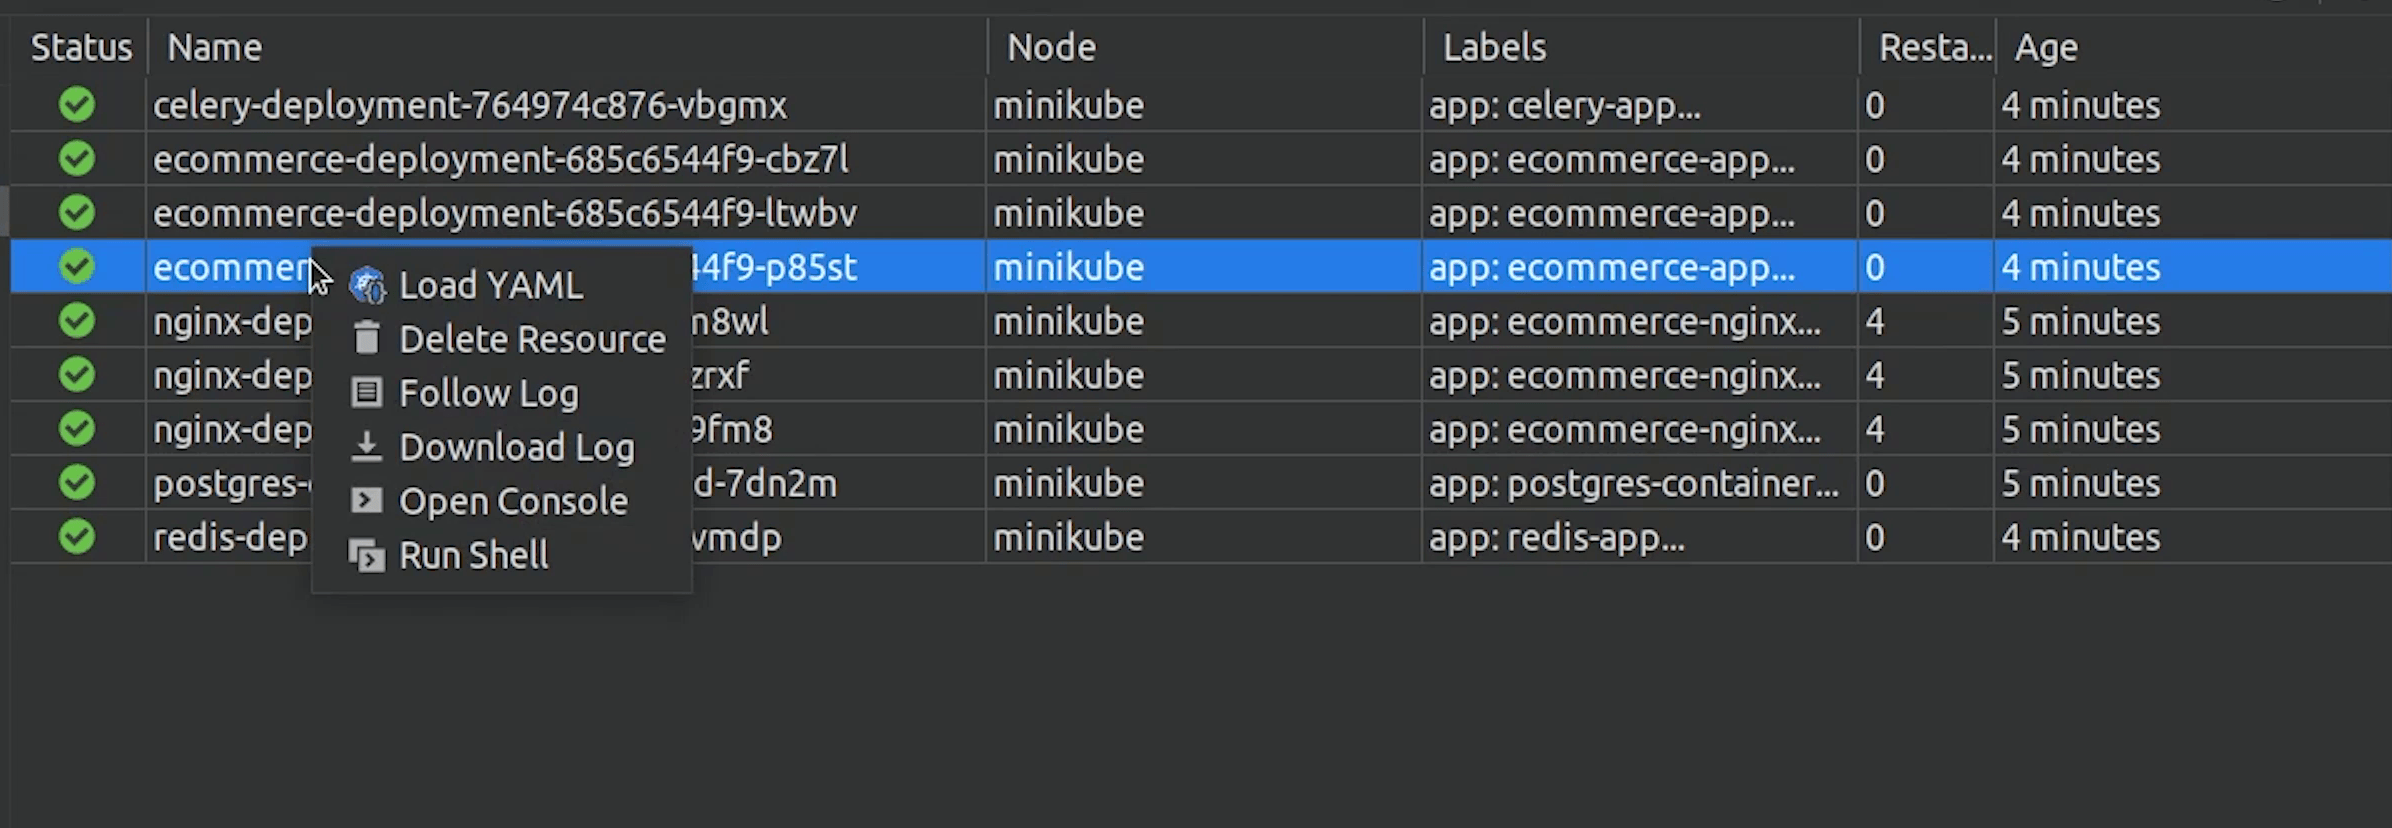Click the Labels column header

coord(1494,47)
